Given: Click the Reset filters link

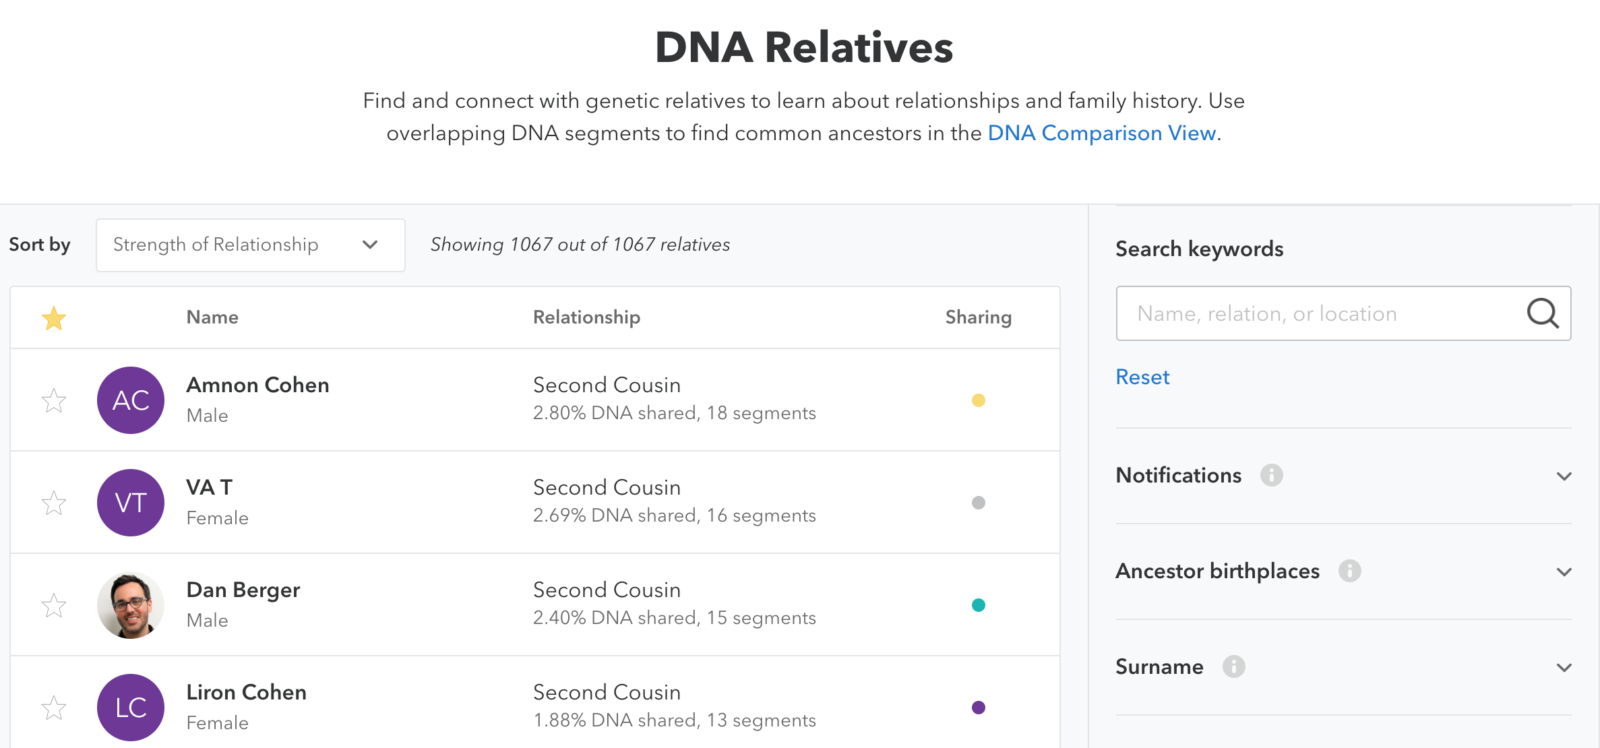Looking at the screenshot, I should 1142,377.
